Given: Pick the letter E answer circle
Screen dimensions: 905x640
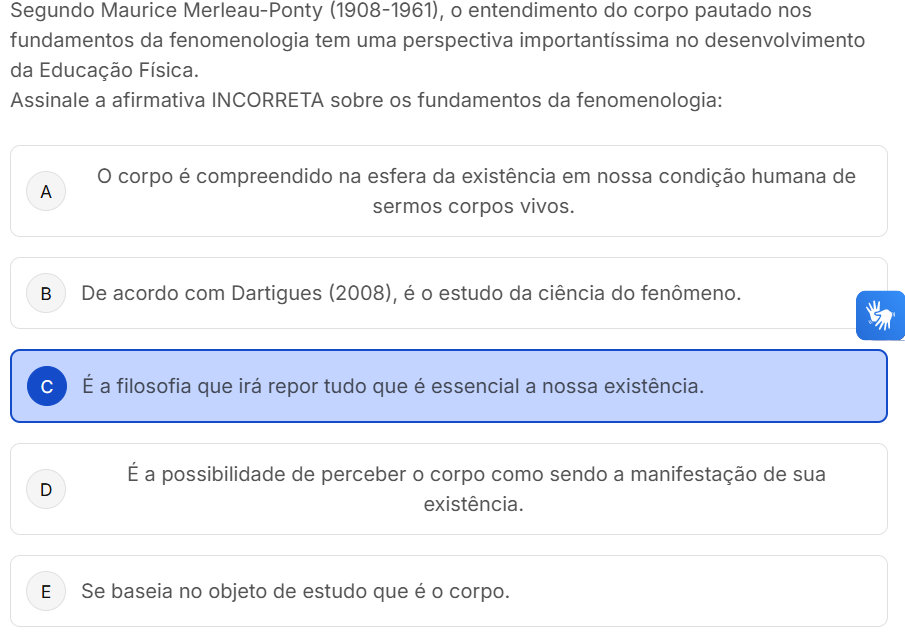Looking at the screenshot, I should point(46,591).
